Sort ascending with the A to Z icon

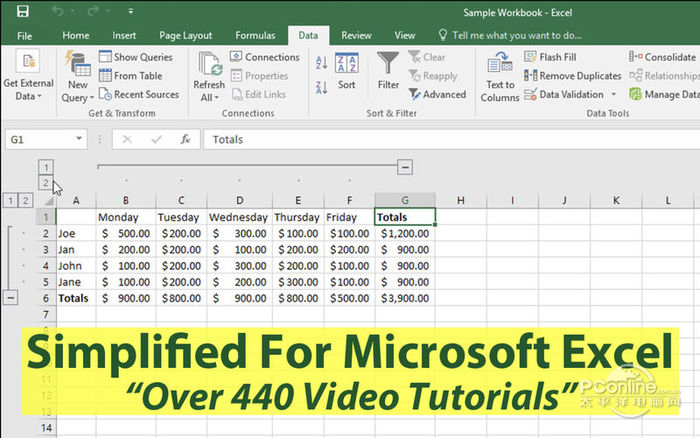[x=321, y=62]
